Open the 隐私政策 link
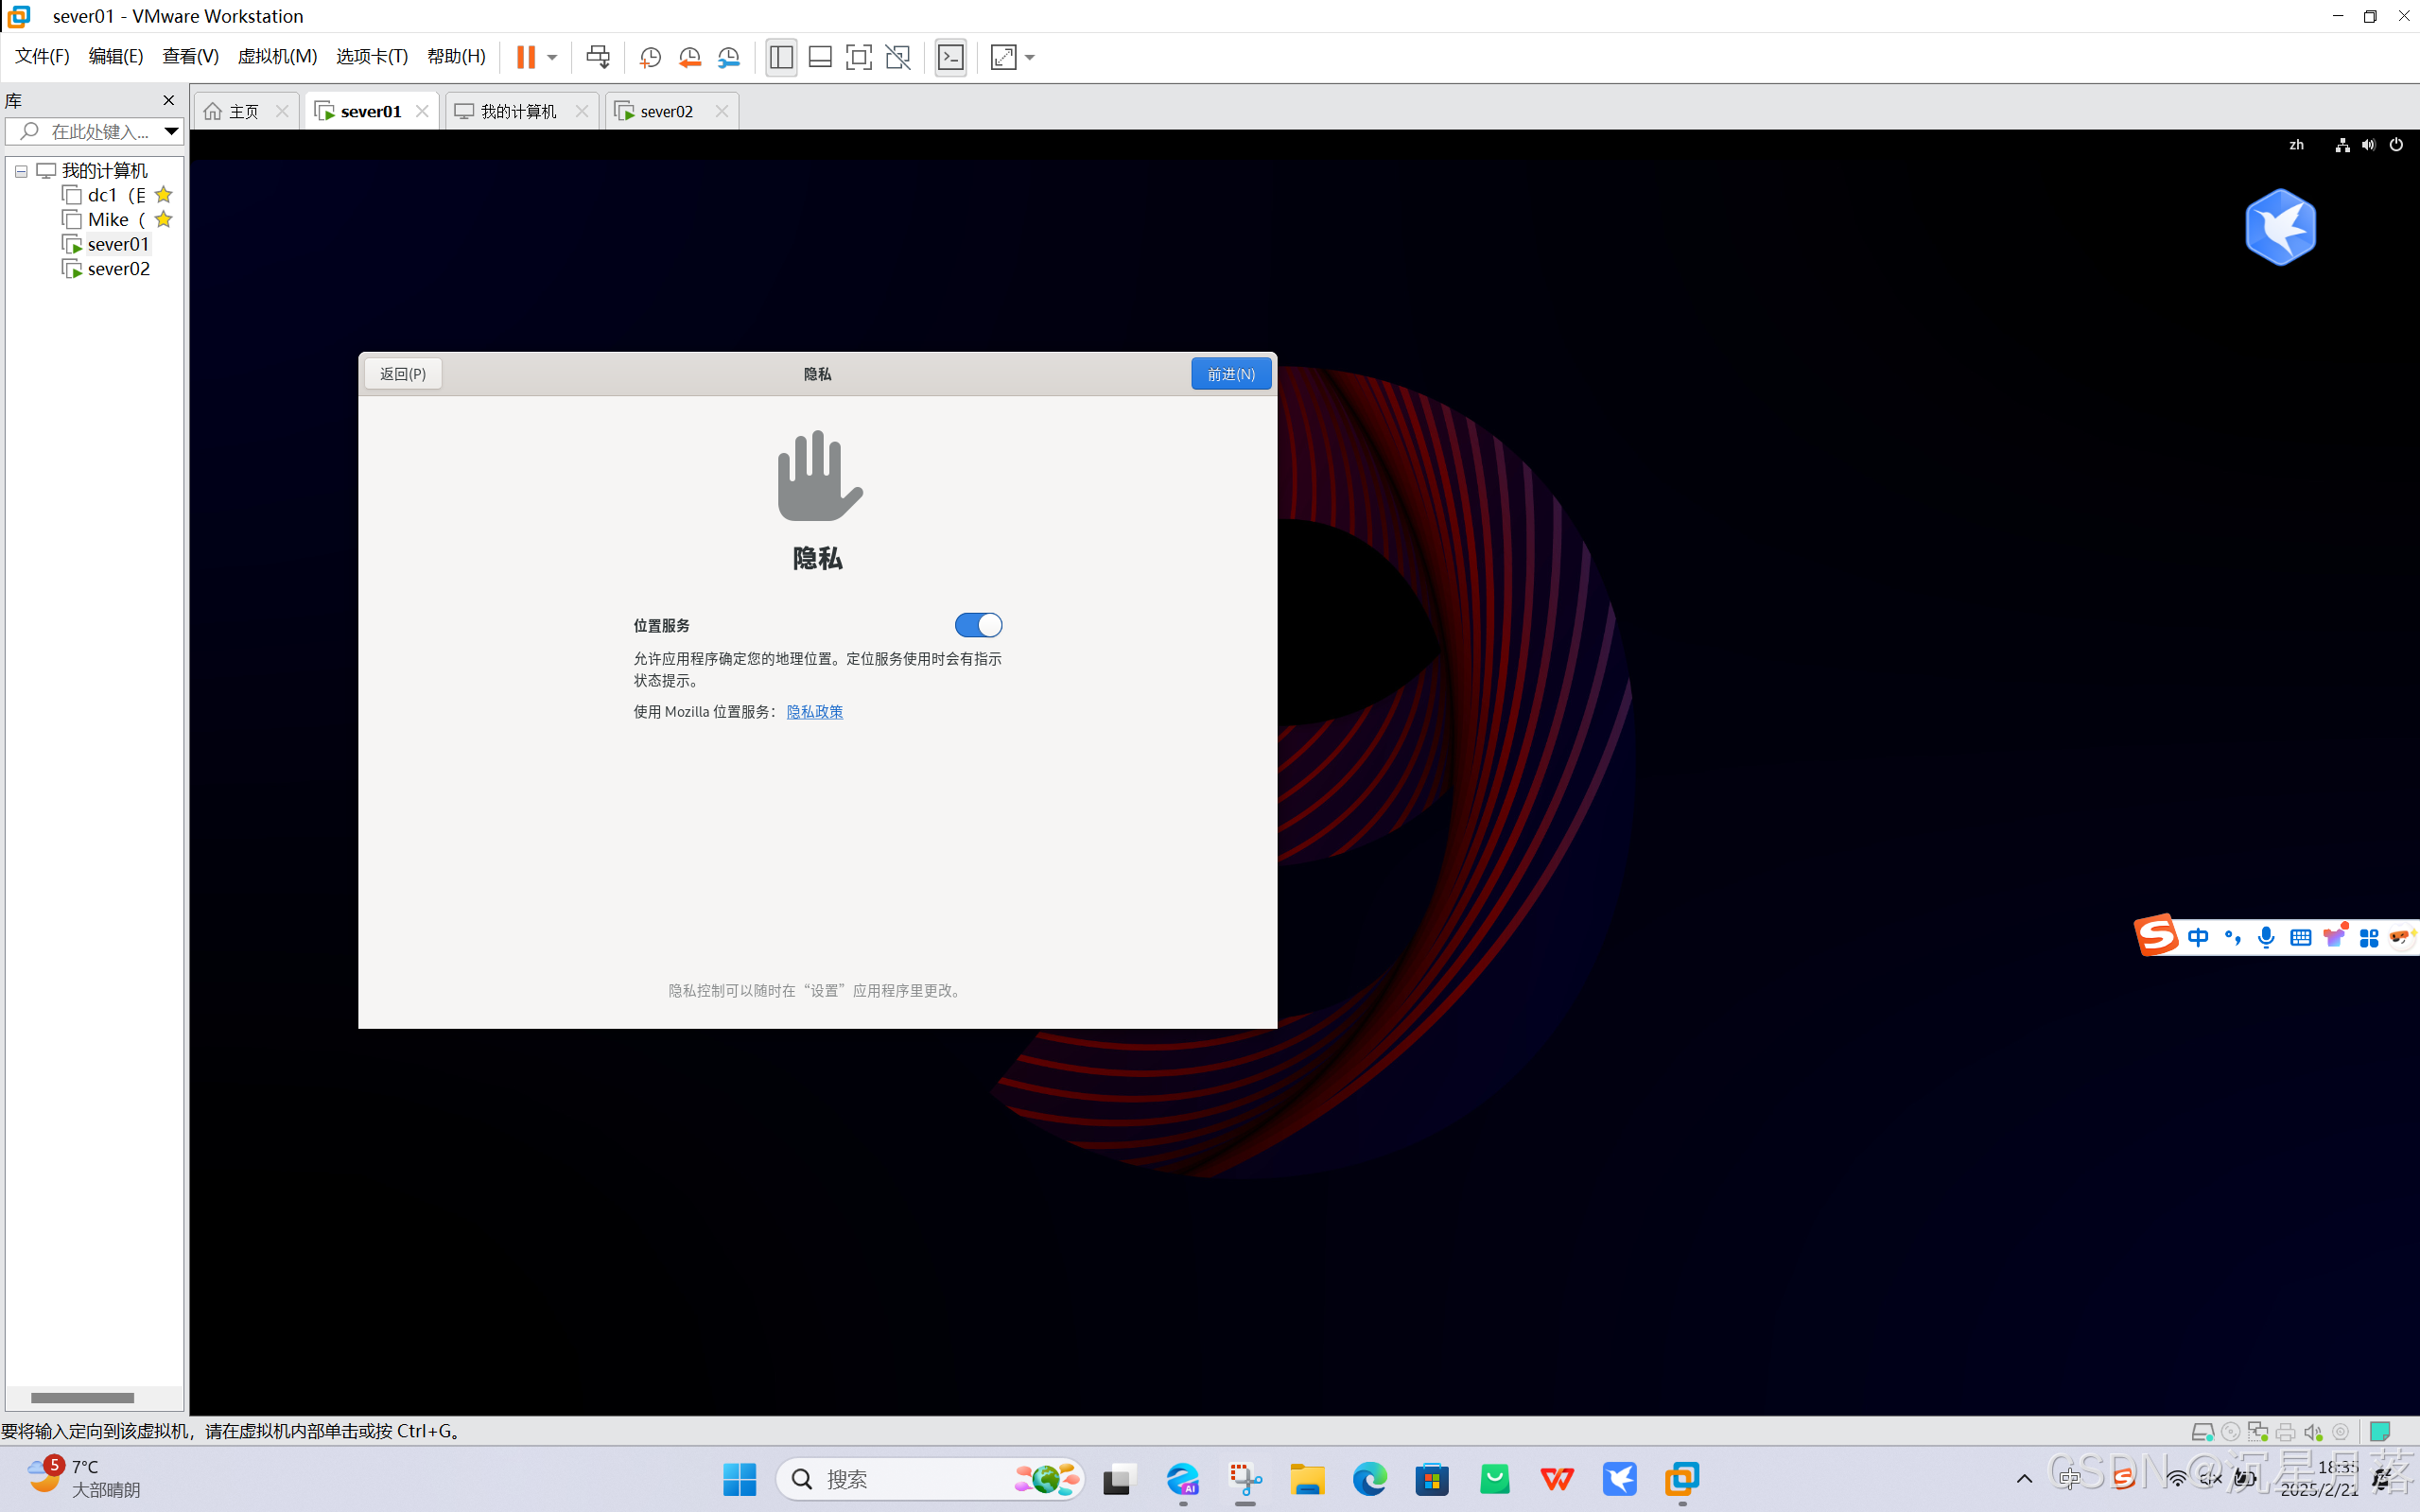 click(x=814, y=711)
